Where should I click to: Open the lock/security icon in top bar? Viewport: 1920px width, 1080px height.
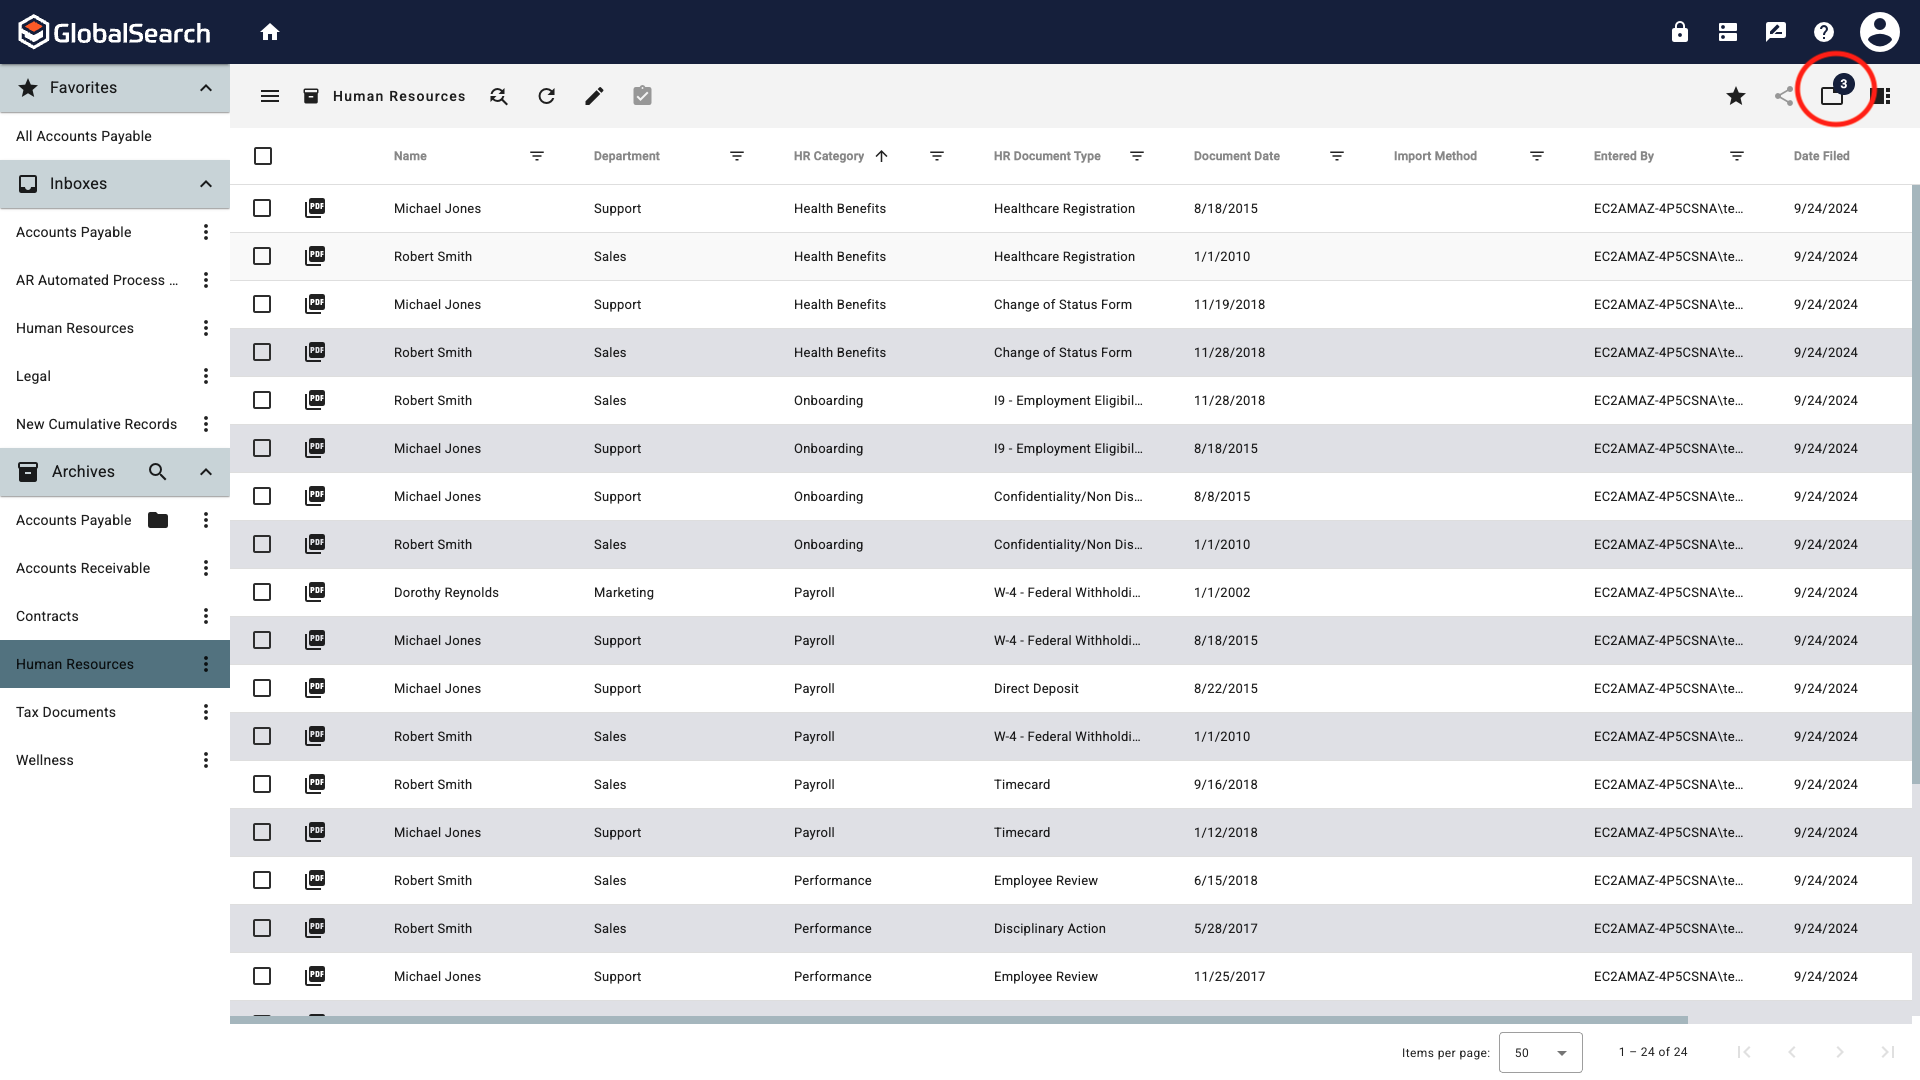(1680, 31)
